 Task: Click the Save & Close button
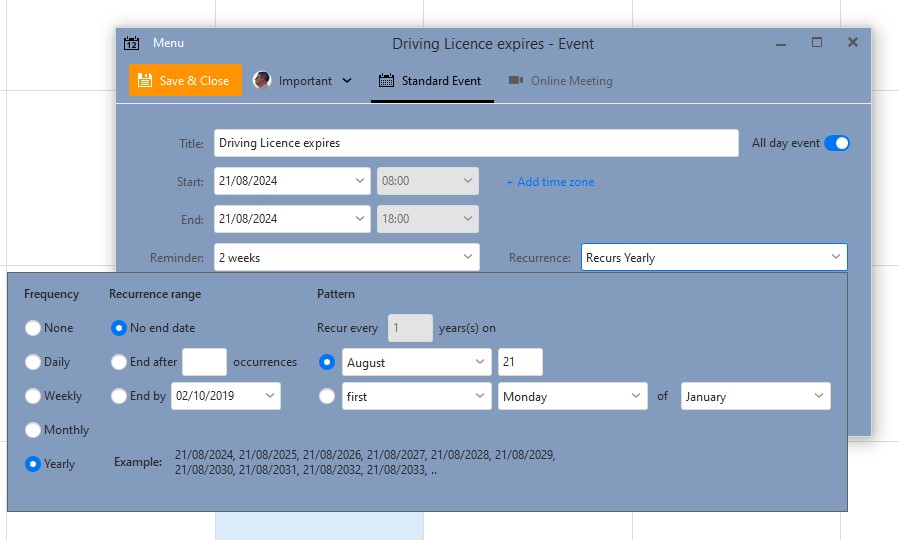(x=185, y=80)
